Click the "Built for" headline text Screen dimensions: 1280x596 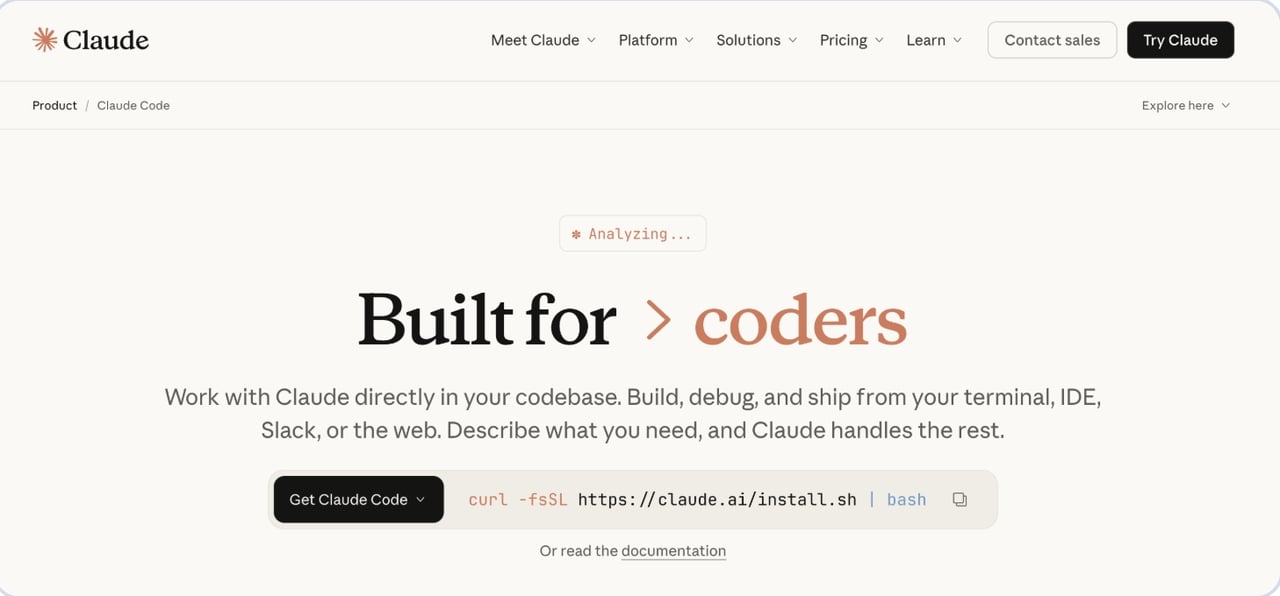pos(487,320)
